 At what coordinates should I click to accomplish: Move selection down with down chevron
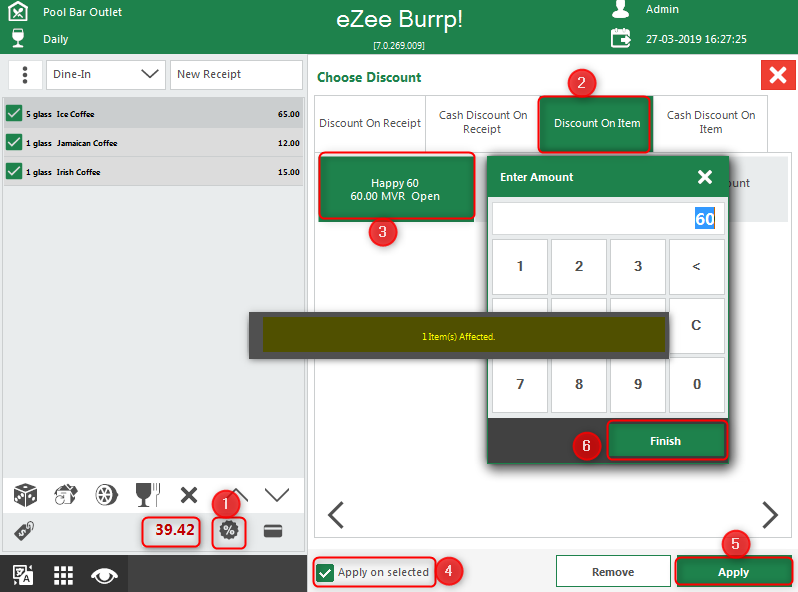click(x=277, y=495)
